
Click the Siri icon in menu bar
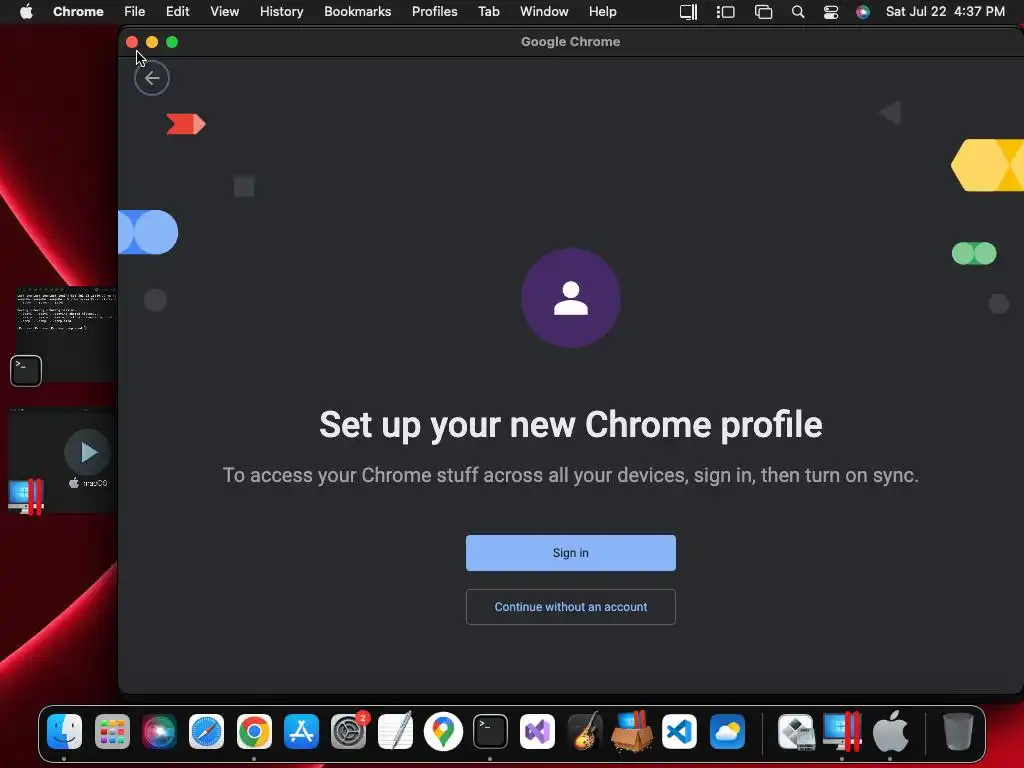click(863, 12)
